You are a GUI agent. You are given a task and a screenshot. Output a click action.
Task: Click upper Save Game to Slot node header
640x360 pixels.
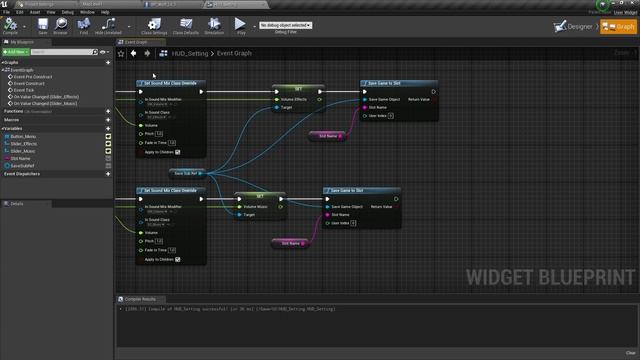399,83
